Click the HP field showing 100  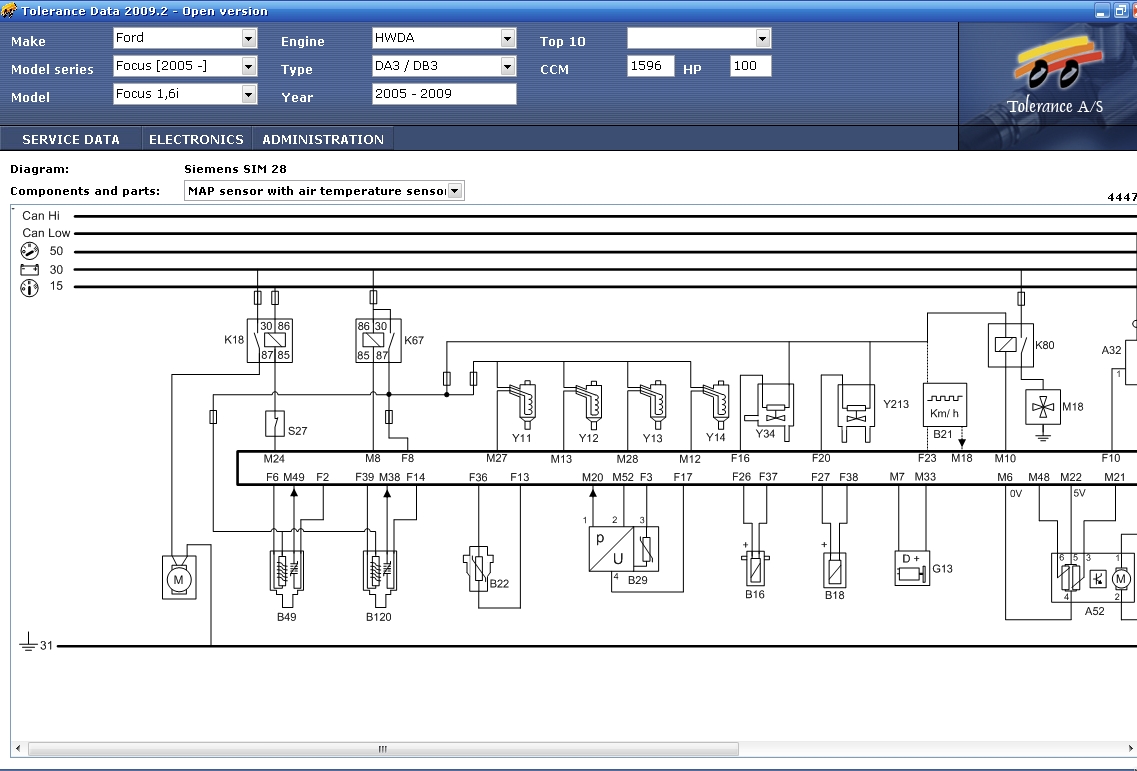(x=751, y=66)
